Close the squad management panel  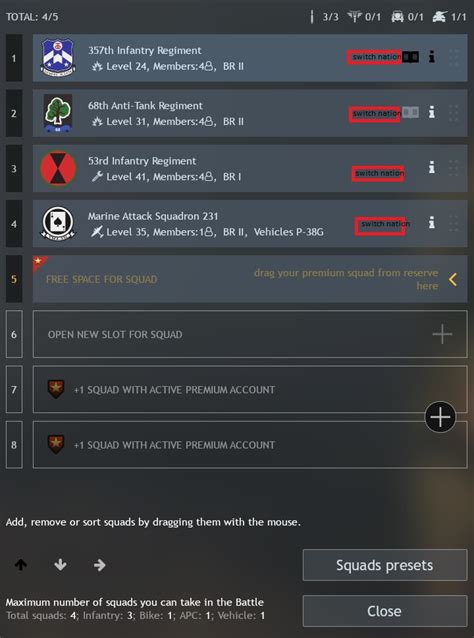pyautogui.click(x=385, y=611)
